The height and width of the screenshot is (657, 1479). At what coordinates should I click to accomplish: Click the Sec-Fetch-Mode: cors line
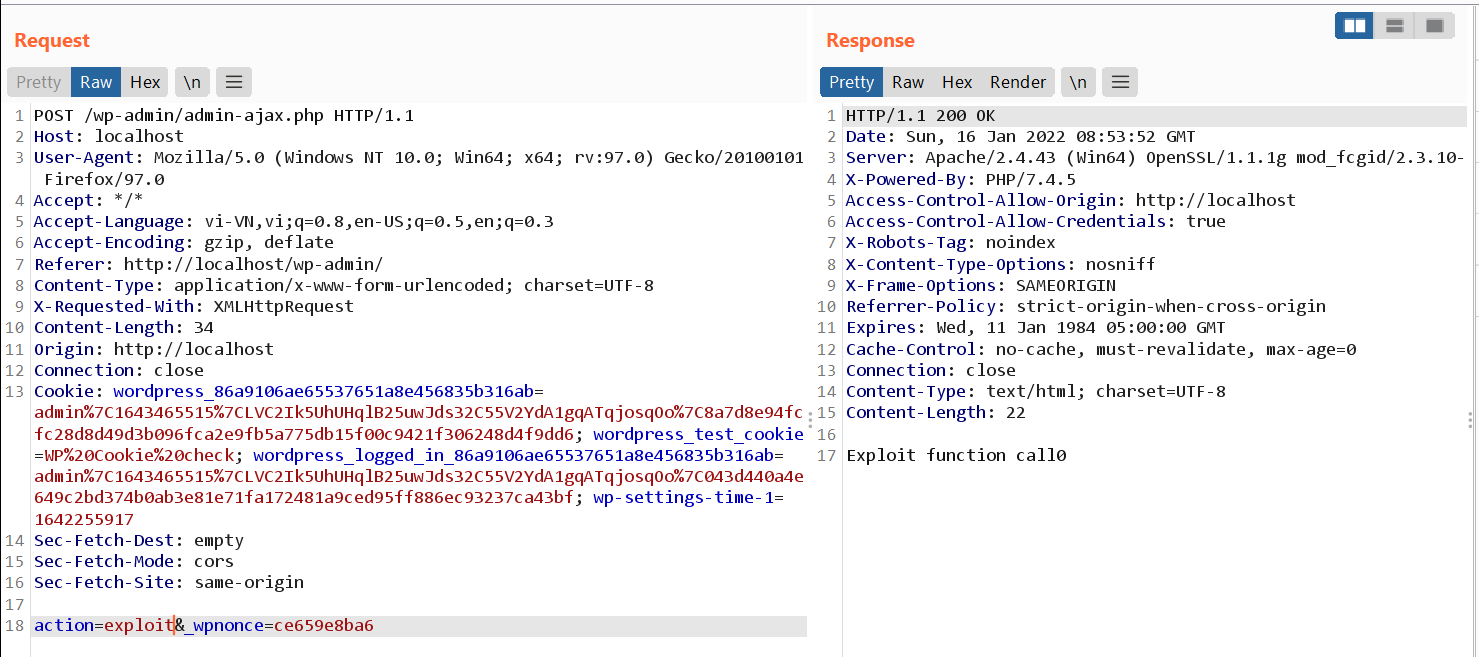[x=134, y=561]
